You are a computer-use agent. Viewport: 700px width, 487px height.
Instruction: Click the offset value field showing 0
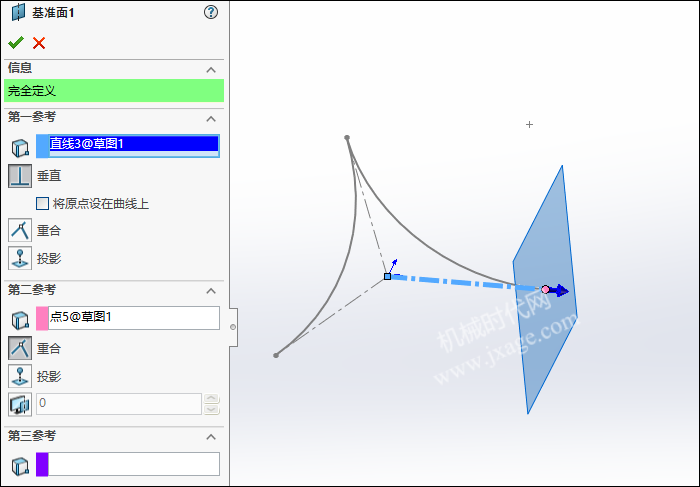click(119, 404)
